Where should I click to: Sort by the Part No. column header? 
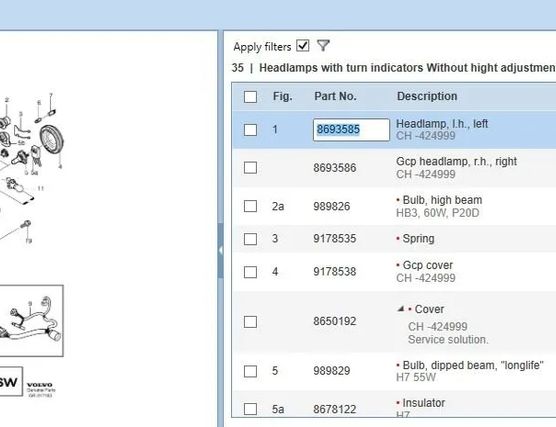(x=335, y=96)
